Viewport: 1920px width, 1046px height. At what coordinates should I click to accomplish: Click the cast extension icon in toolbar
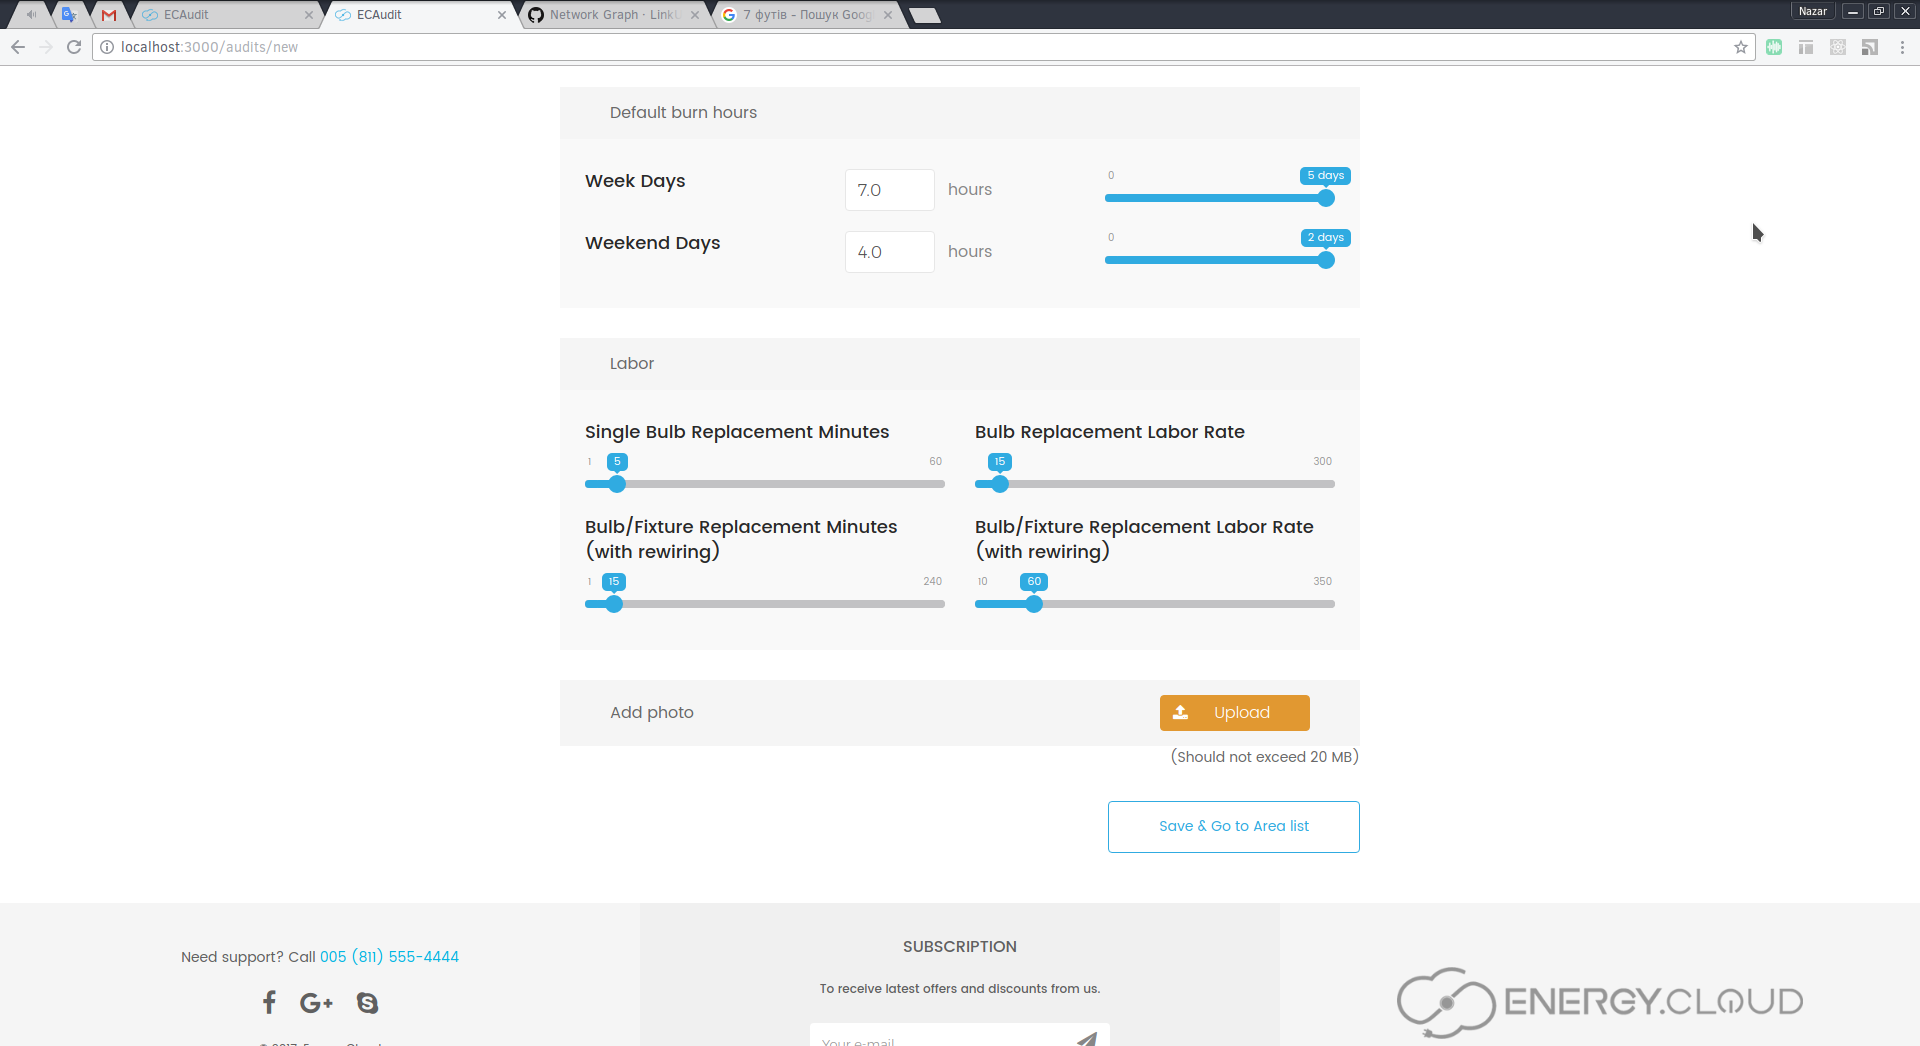pos(1870,47)
